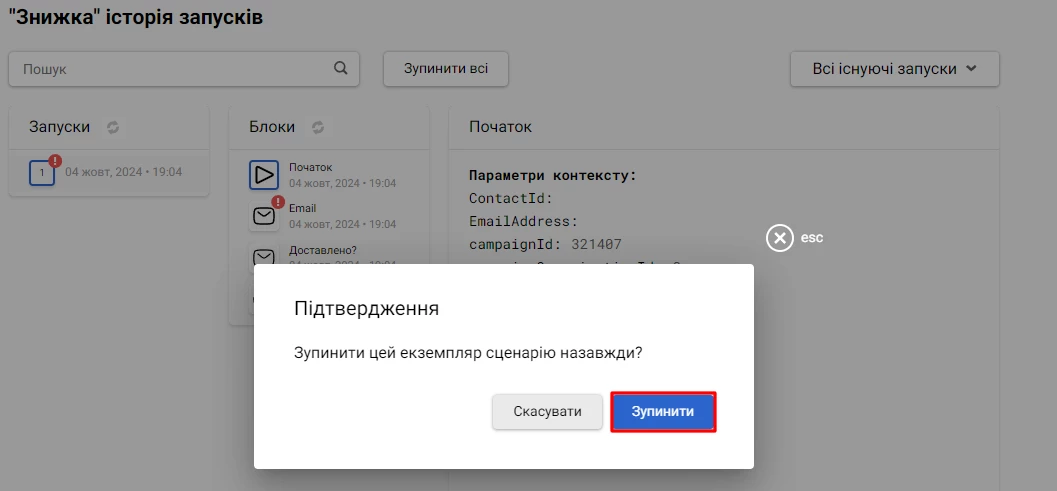Select the Email block envelope icon
The width and height of the screenshot is (1057, 491).
264,216
